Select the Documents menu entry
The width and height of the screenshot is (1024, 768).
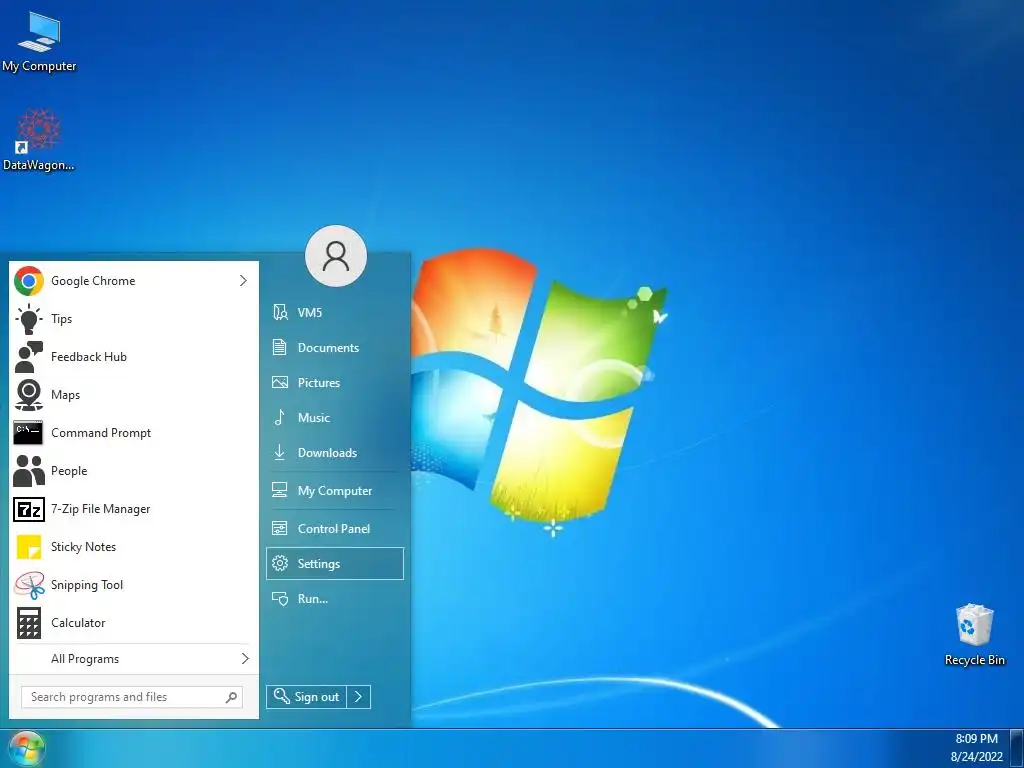pos(334,347)
